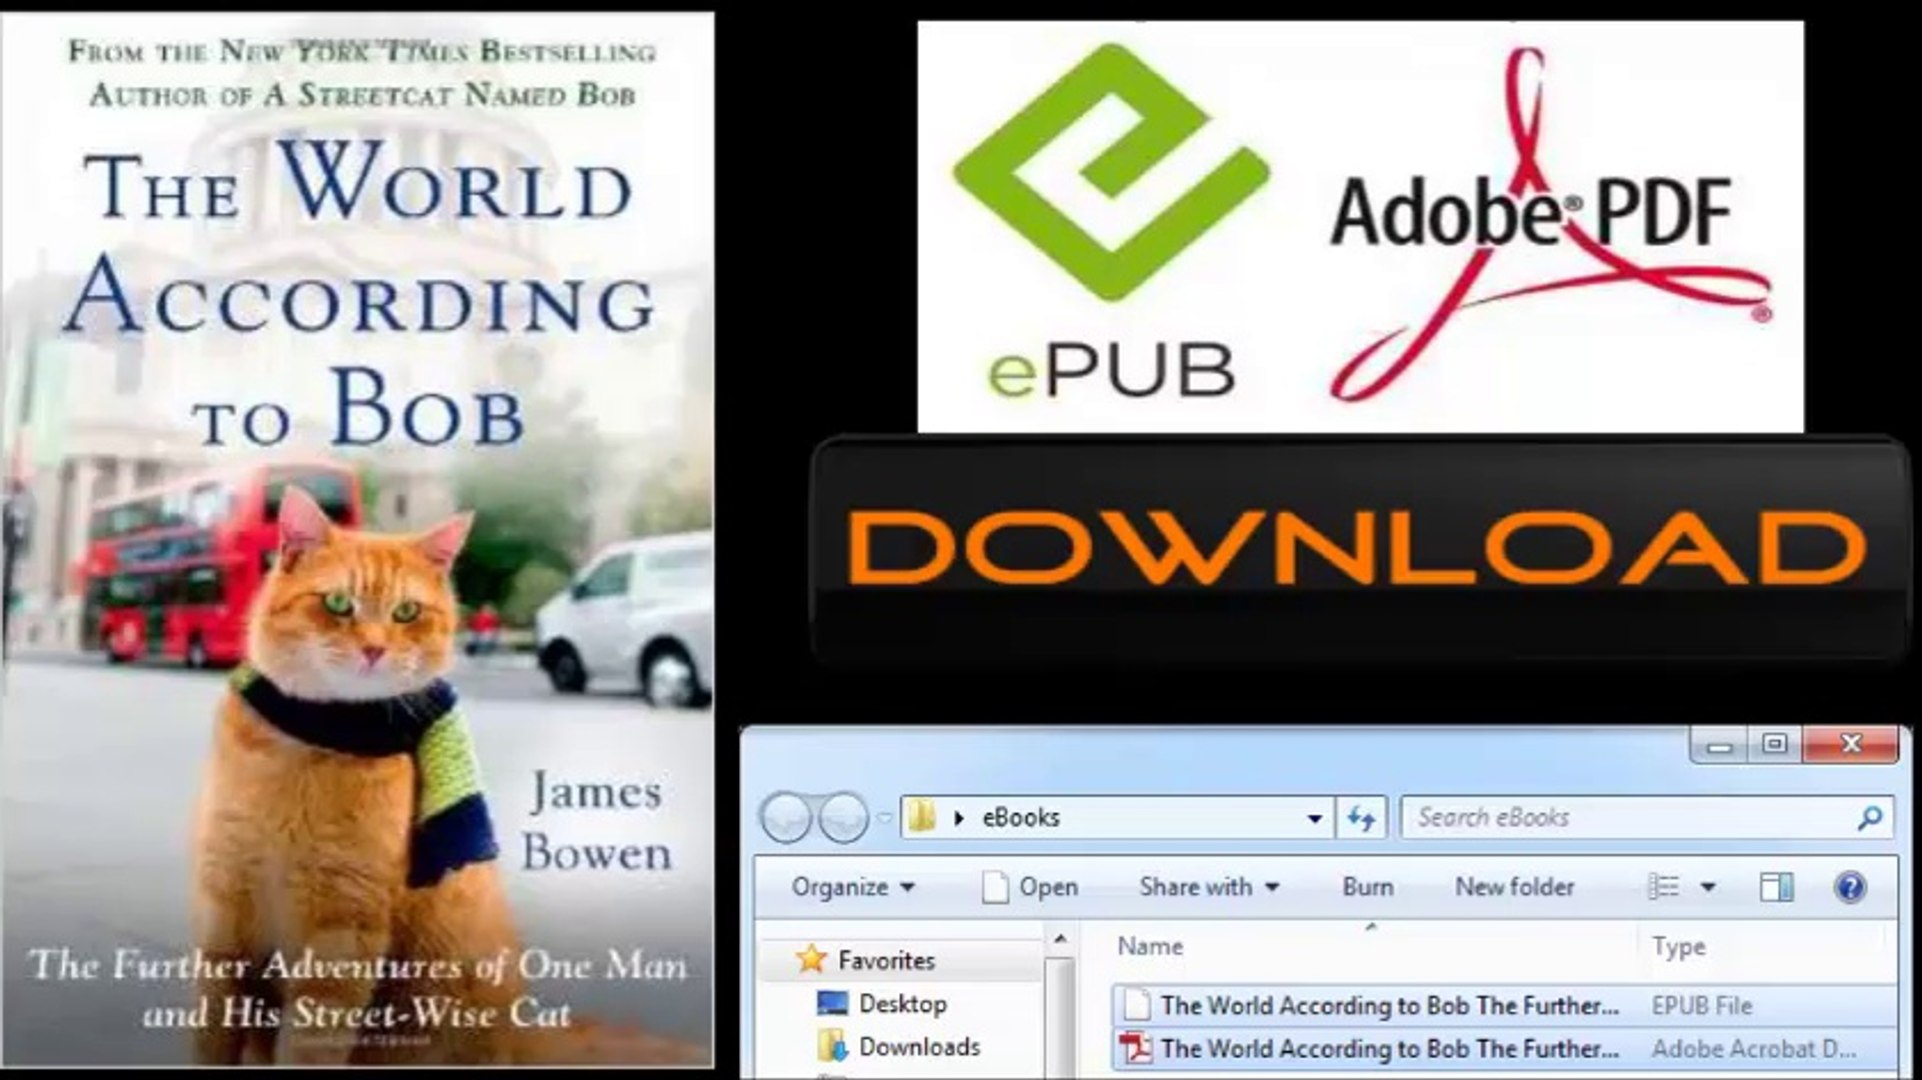The image size is (1922, 1080).
Task: Open Downloads in Favorites sidebar
Action: coord(918,1046)
